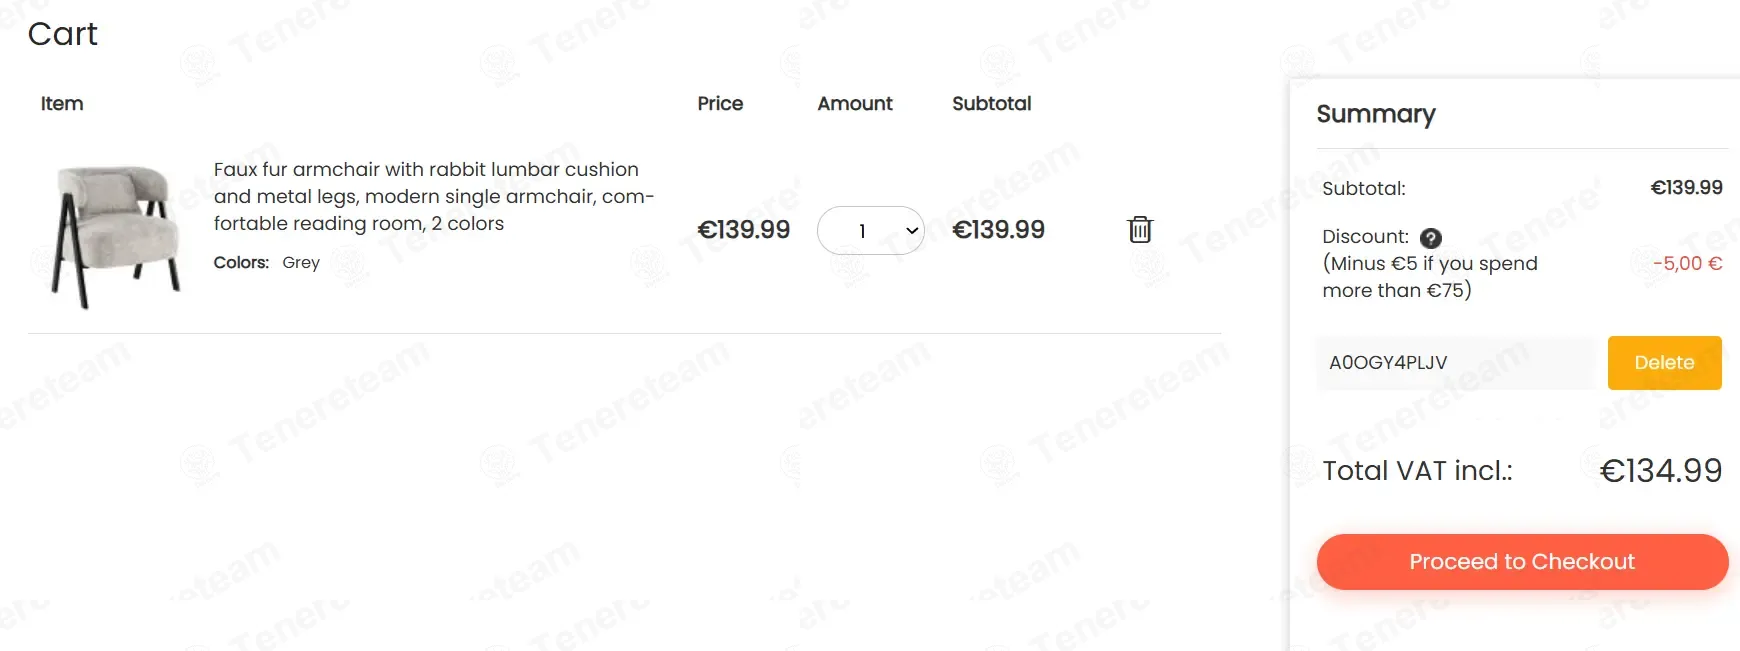
Task: Remove the armchair with the trash icon
Action: click(x=1140, y=229)
